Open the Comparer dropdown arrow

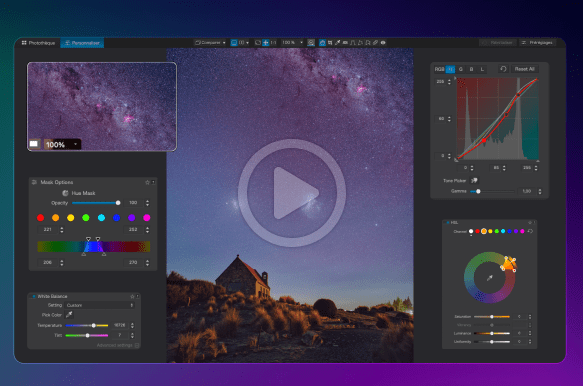[x=224, y=43]
